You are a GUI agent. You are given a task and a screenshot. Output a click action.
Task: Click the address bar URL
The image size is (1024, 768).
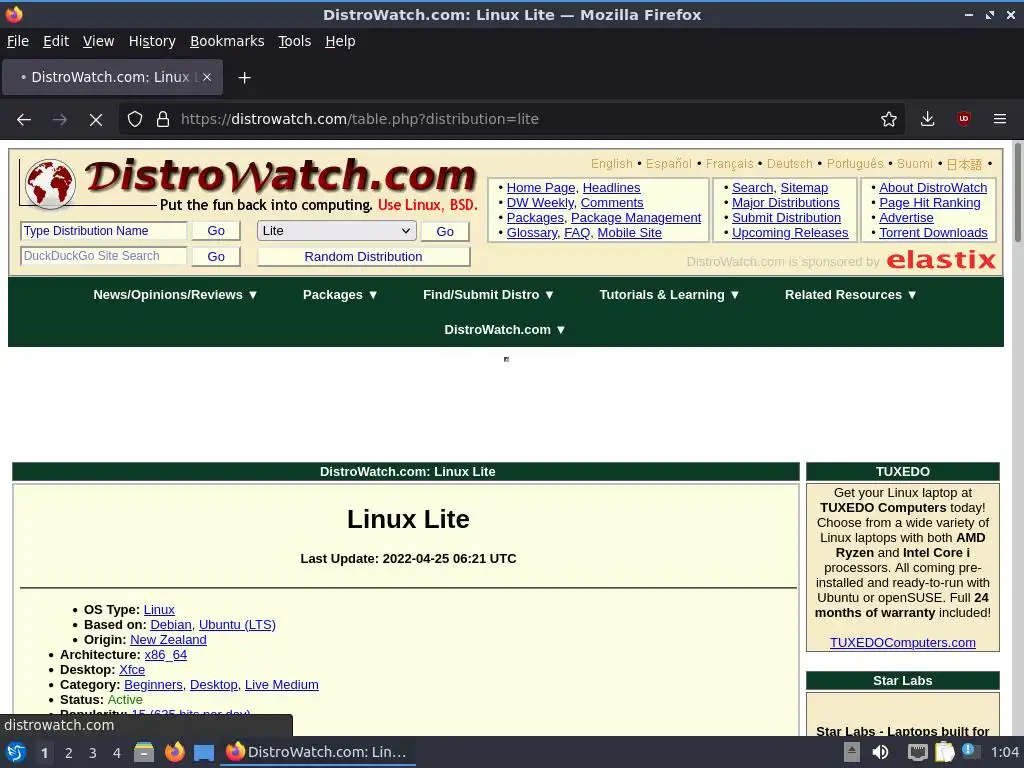coord(360,120)
